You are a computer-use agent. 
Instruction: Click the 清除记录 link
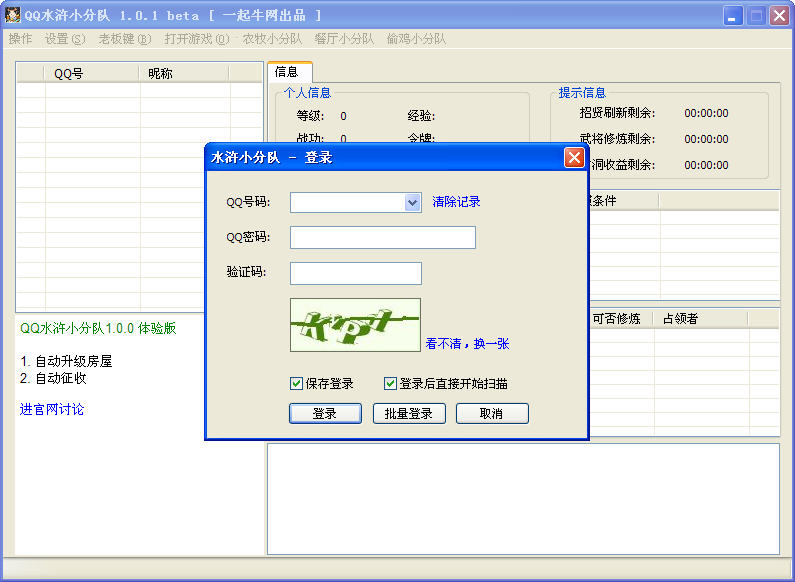click(x=456, y=202)
